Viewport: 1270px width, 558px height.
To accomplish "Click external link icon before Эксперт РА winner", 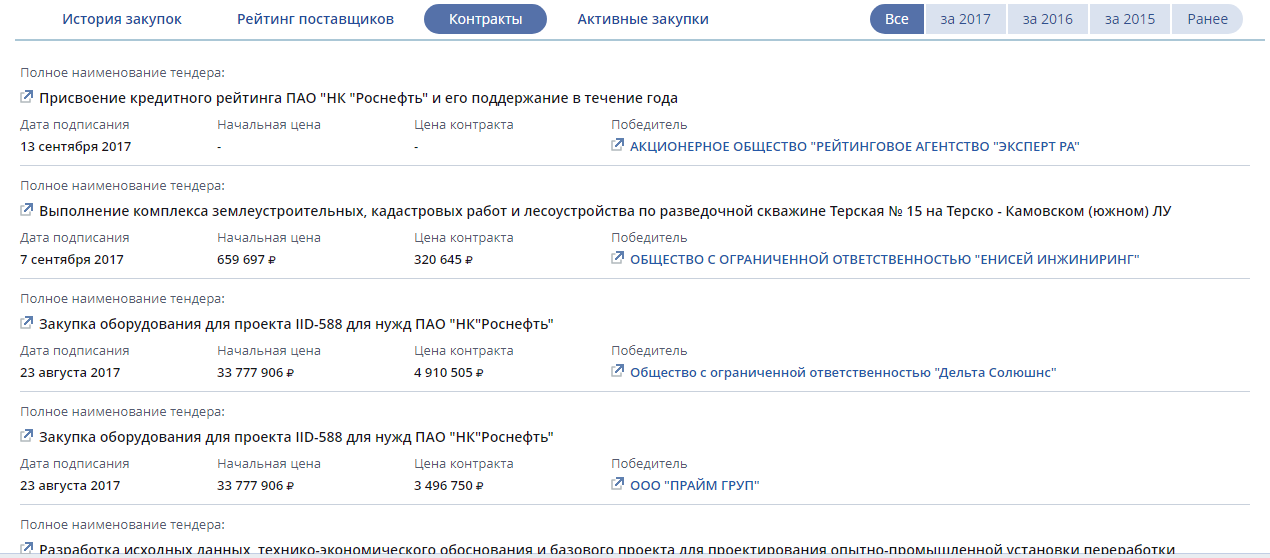I will (x=618, y=145).
